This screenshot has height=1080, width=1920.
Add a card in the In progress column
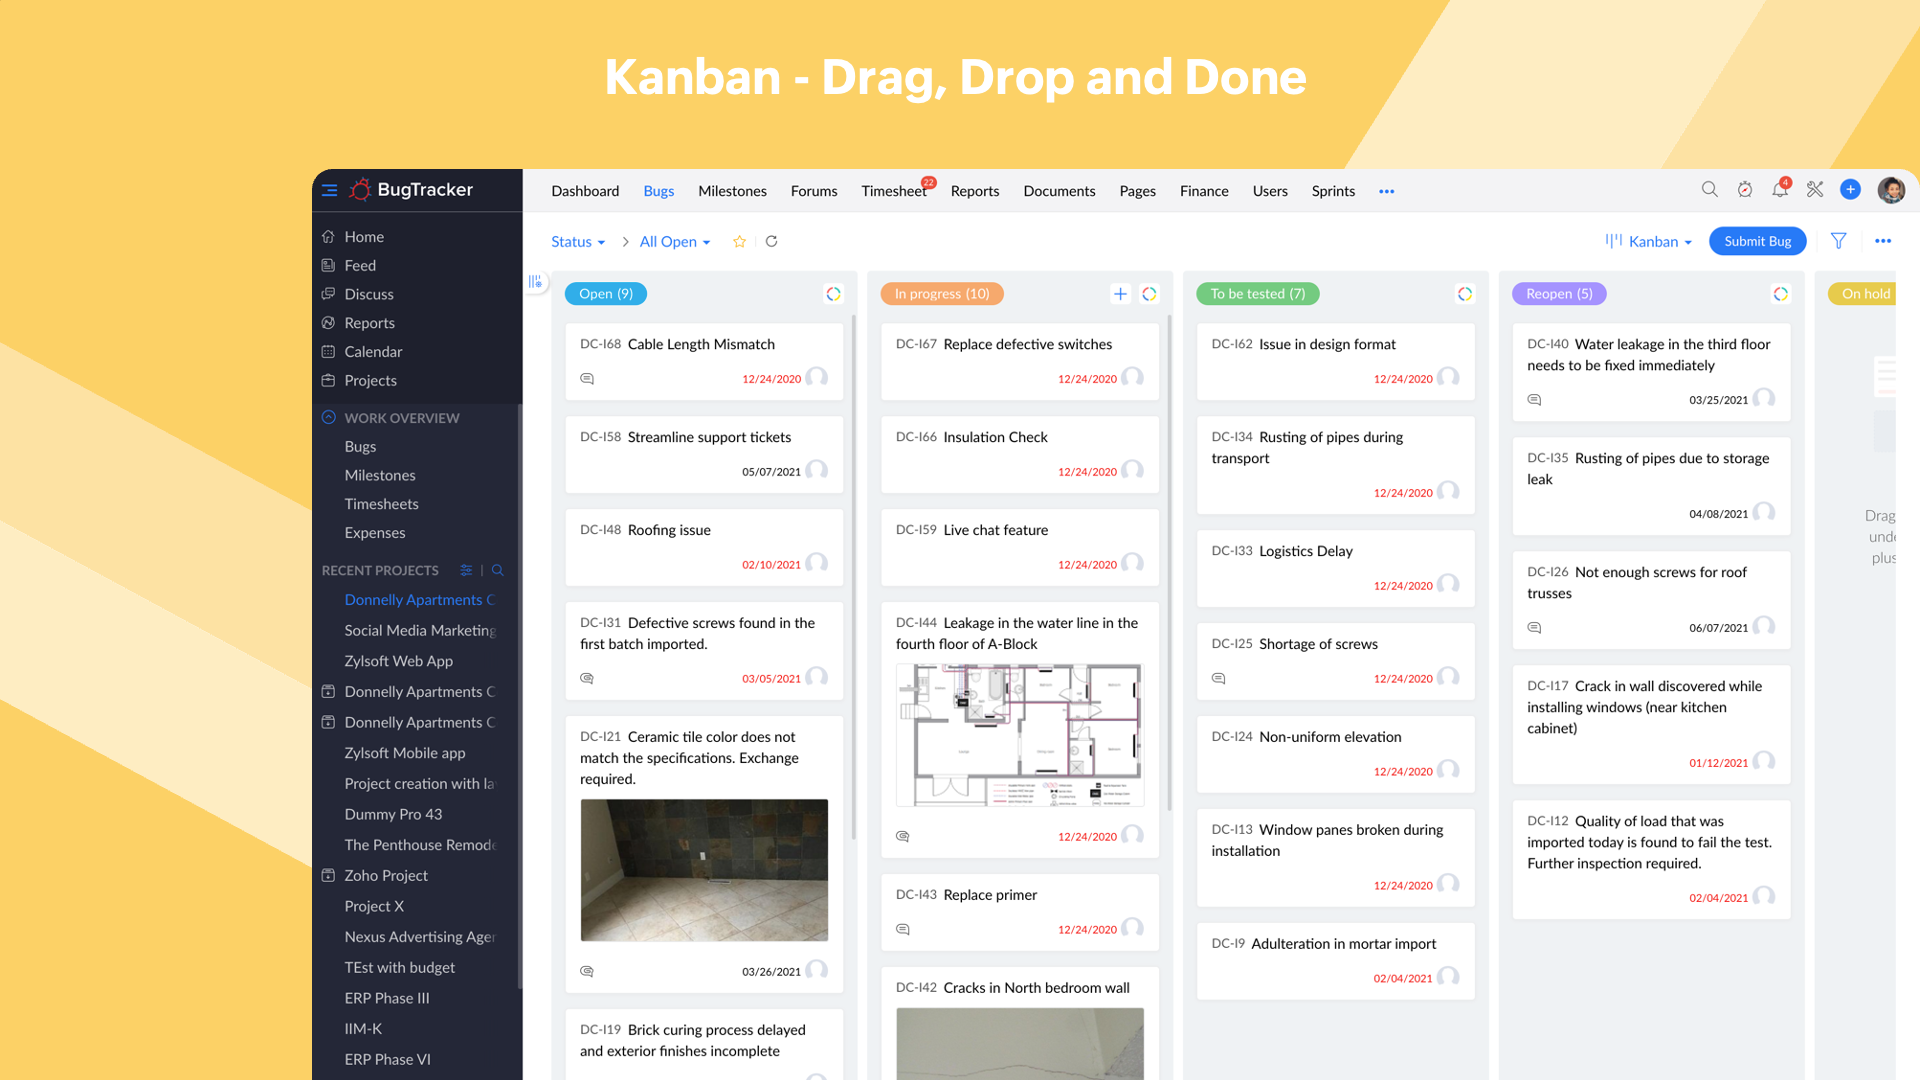[1120, 294]
